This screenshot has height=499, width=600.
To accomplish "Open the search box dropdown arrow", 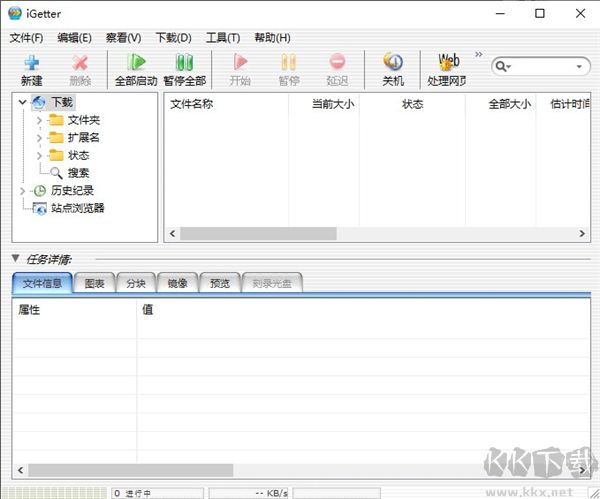I will coord(579,67).
